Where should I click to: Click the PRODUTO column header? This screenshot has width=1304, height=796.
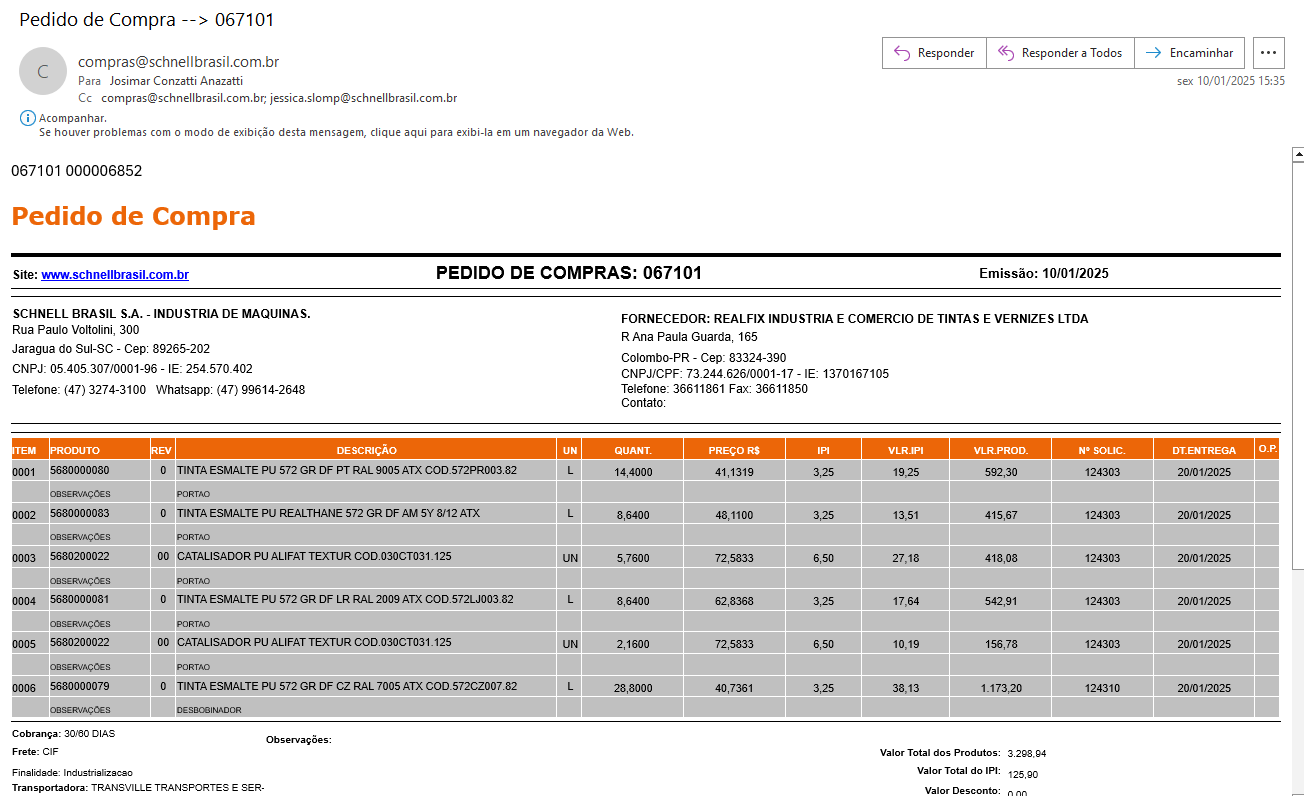[x=75, y=451]
